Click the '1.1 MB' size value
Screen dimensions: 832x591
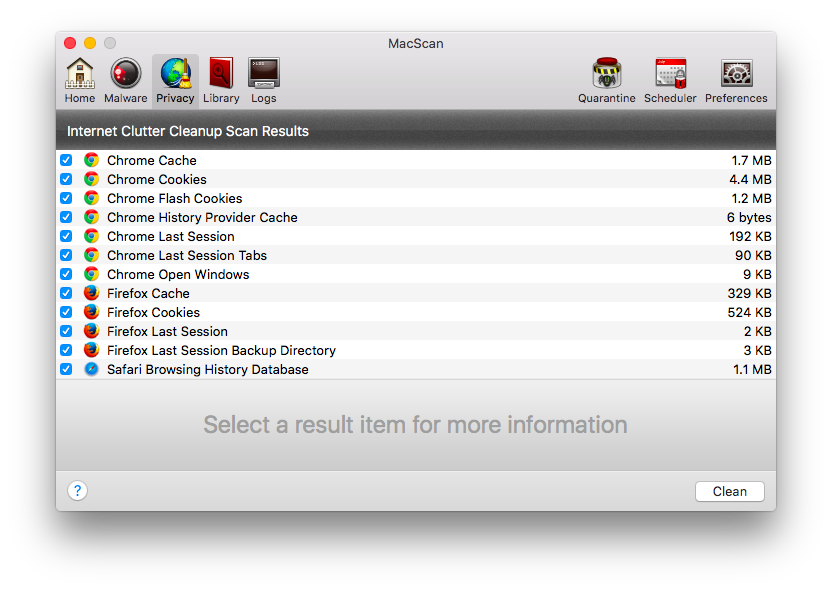pyautogui.click(x=752, y=369)
